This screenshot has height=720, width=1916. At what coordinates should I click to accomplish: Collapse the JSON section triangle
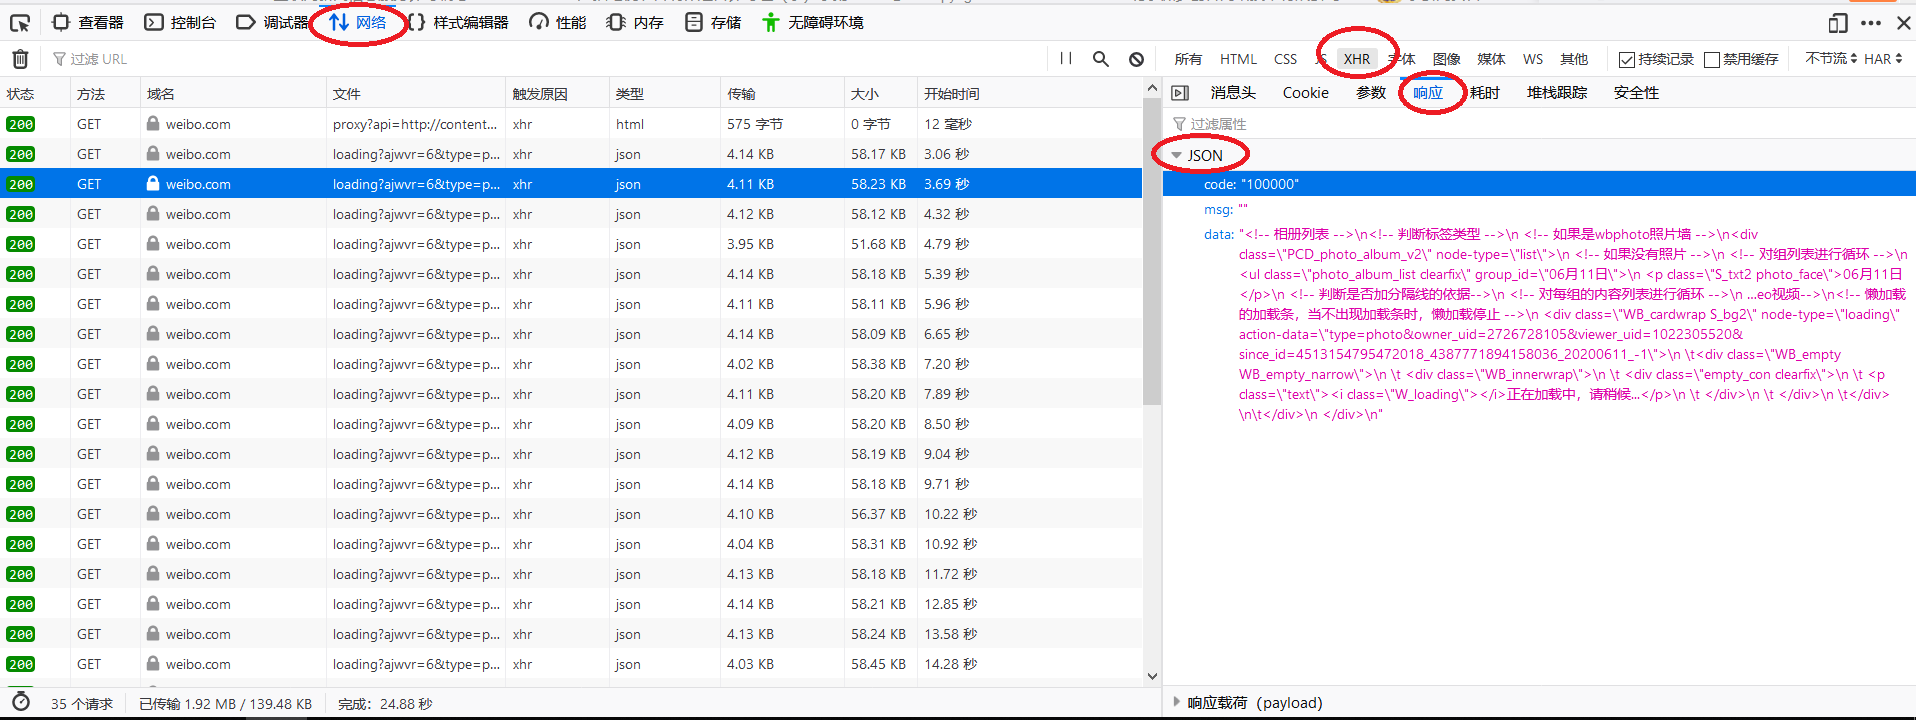click(1177, 155)
